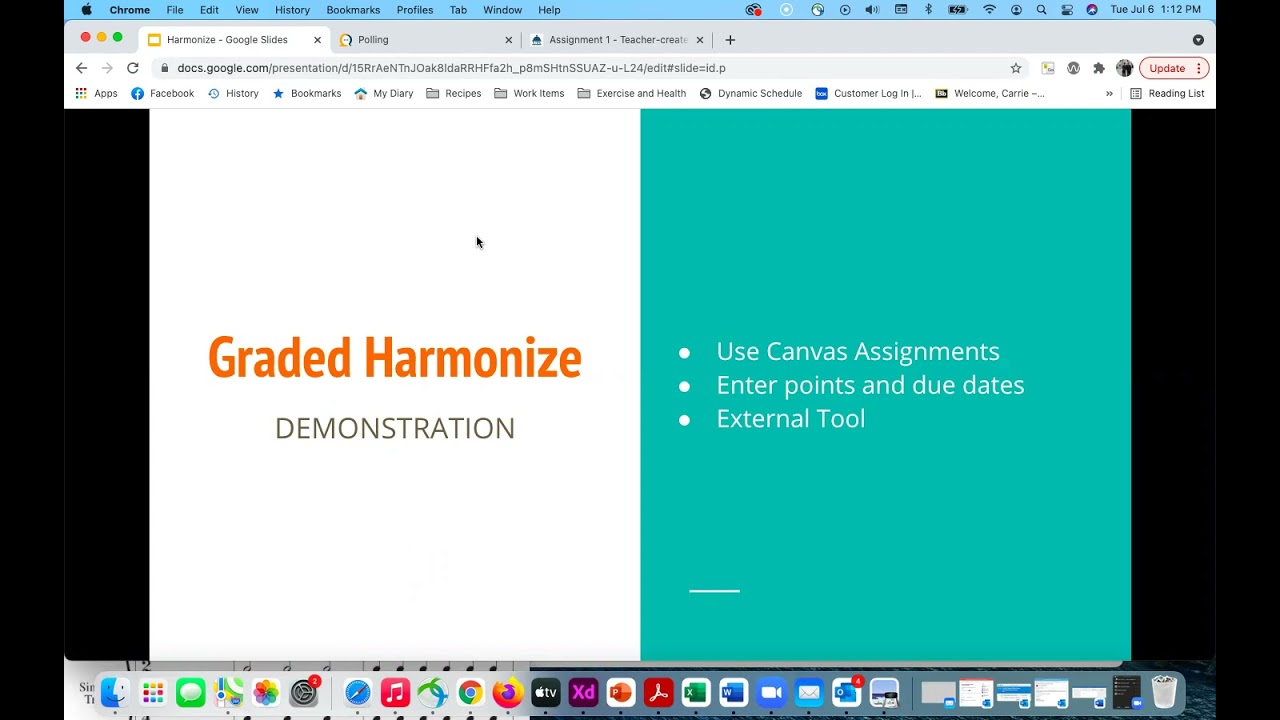Open the Wi-Fi status menu
This screenshot has width=1280, height=720.
[989, 10]
